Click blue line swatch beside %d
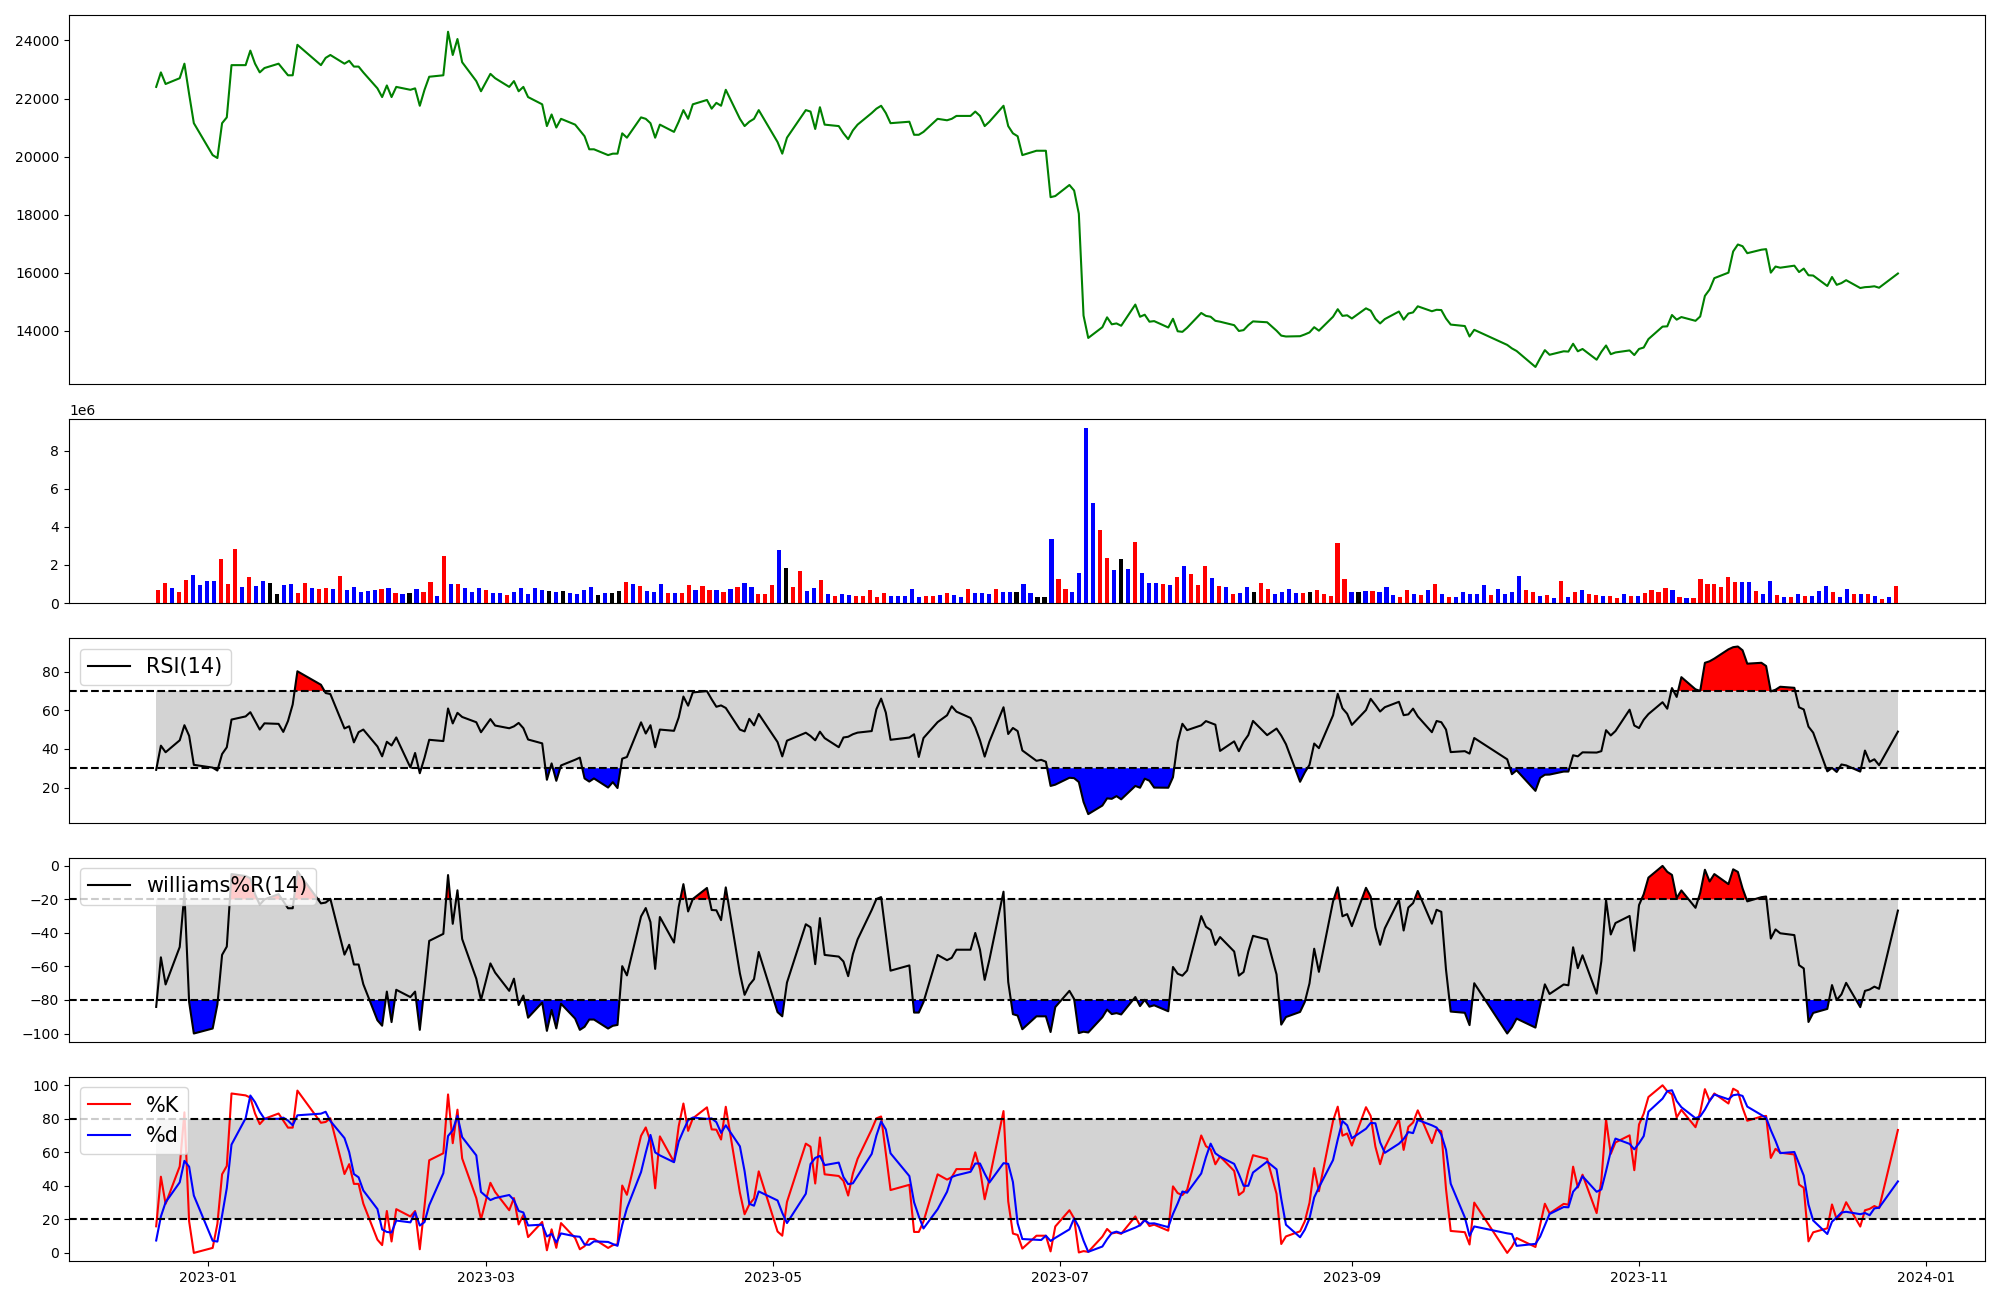 pos(110,1135)
